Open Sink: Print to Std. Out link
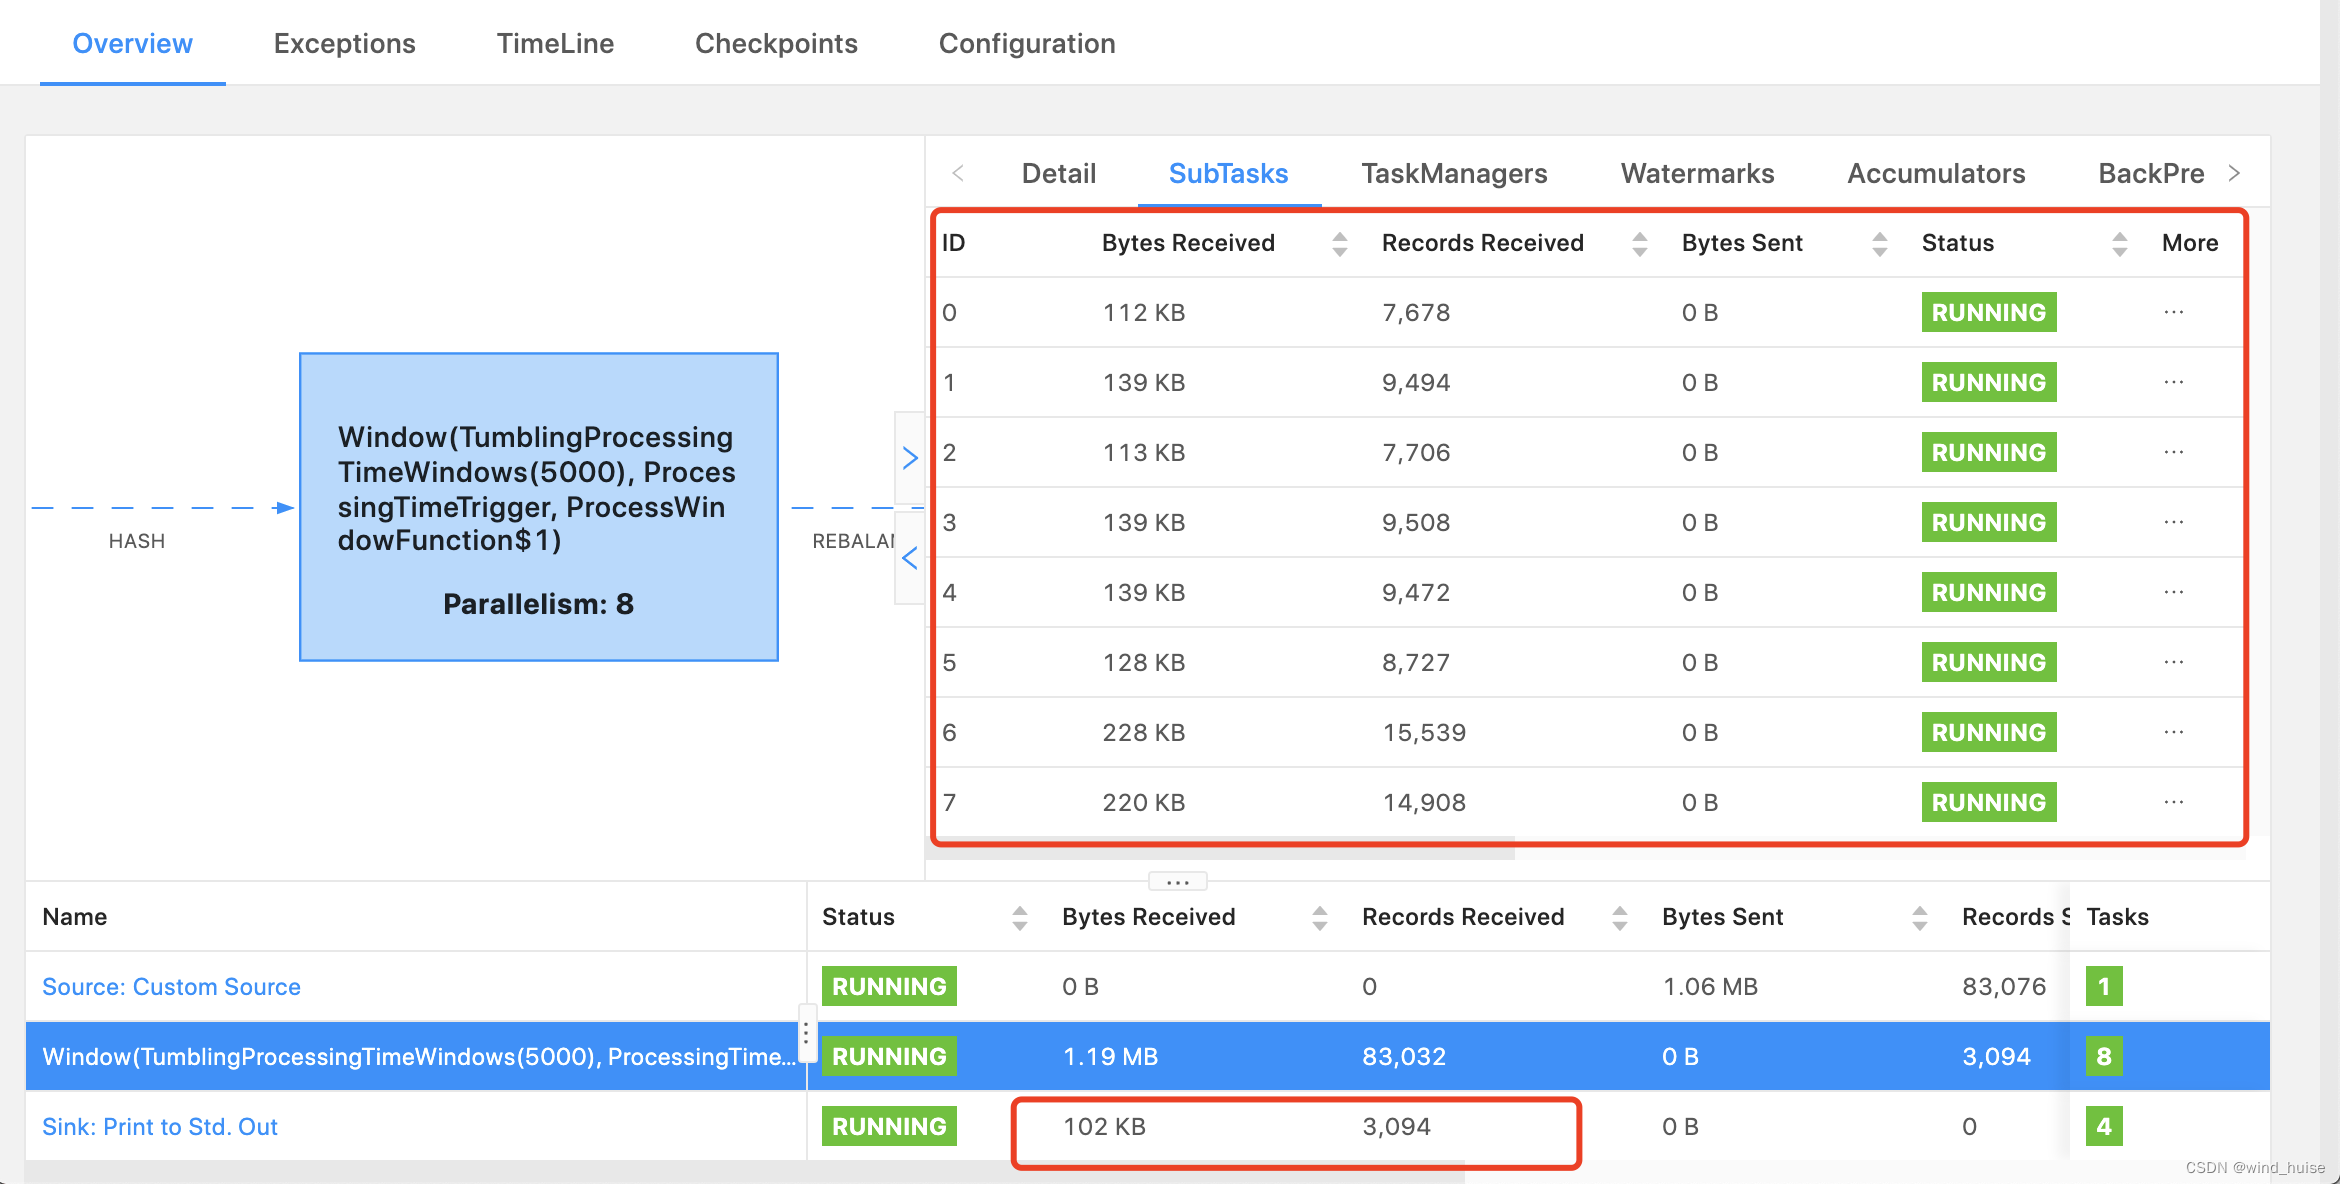 coord(160,1127)
